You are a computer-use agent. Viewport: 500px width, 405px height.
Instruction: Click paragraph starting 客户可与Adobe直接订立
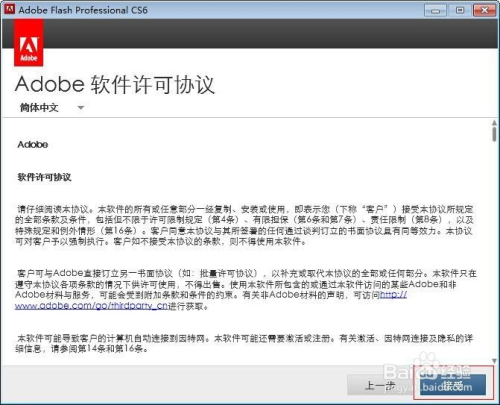point(246,289)
